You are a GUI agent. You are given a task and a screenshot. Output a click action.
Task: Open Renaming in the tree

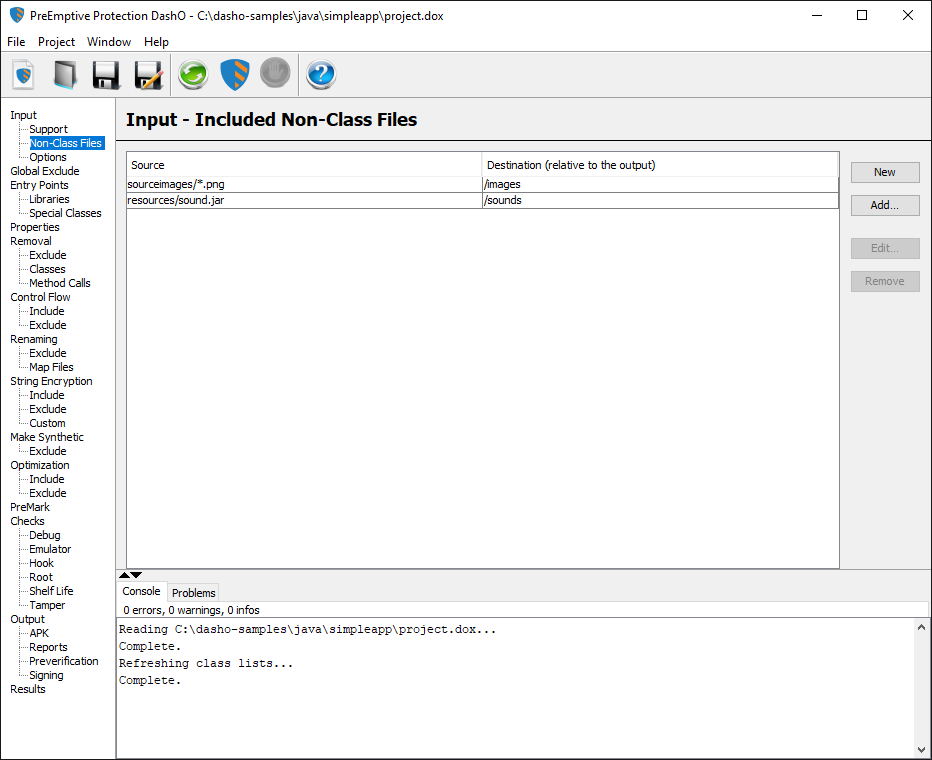point(34,339)
